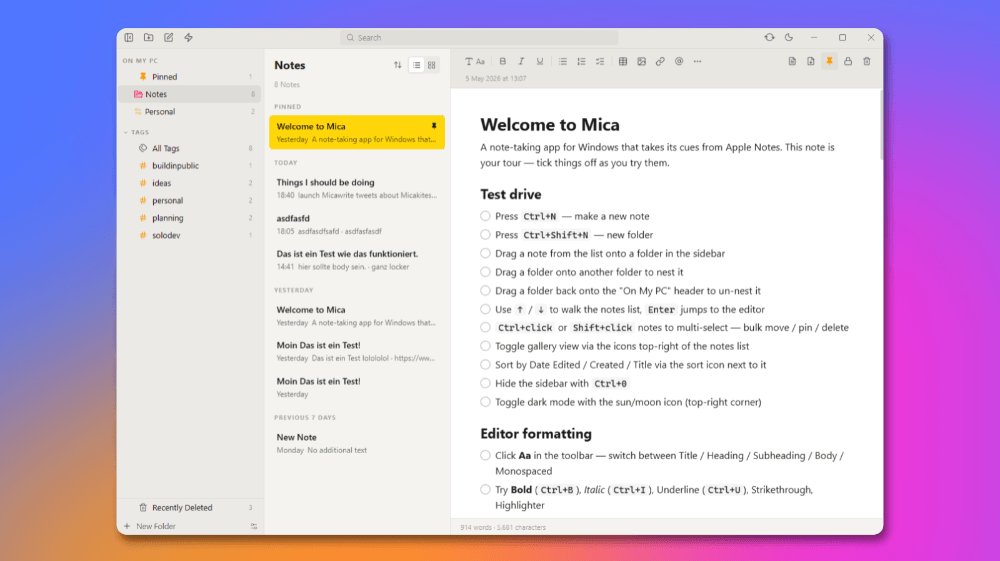This screenshot has height=561, width=1000.
Task: Insert an image
Action: [642, 62]
